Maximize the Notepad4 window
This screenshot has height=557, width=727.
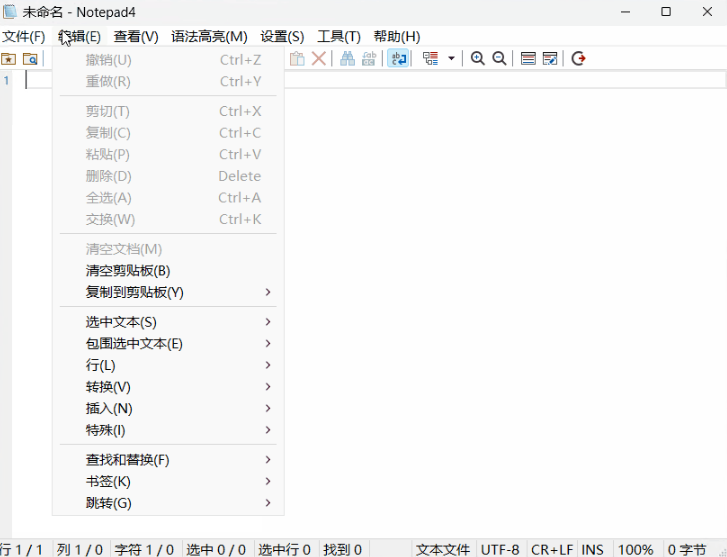click(666, 12)
